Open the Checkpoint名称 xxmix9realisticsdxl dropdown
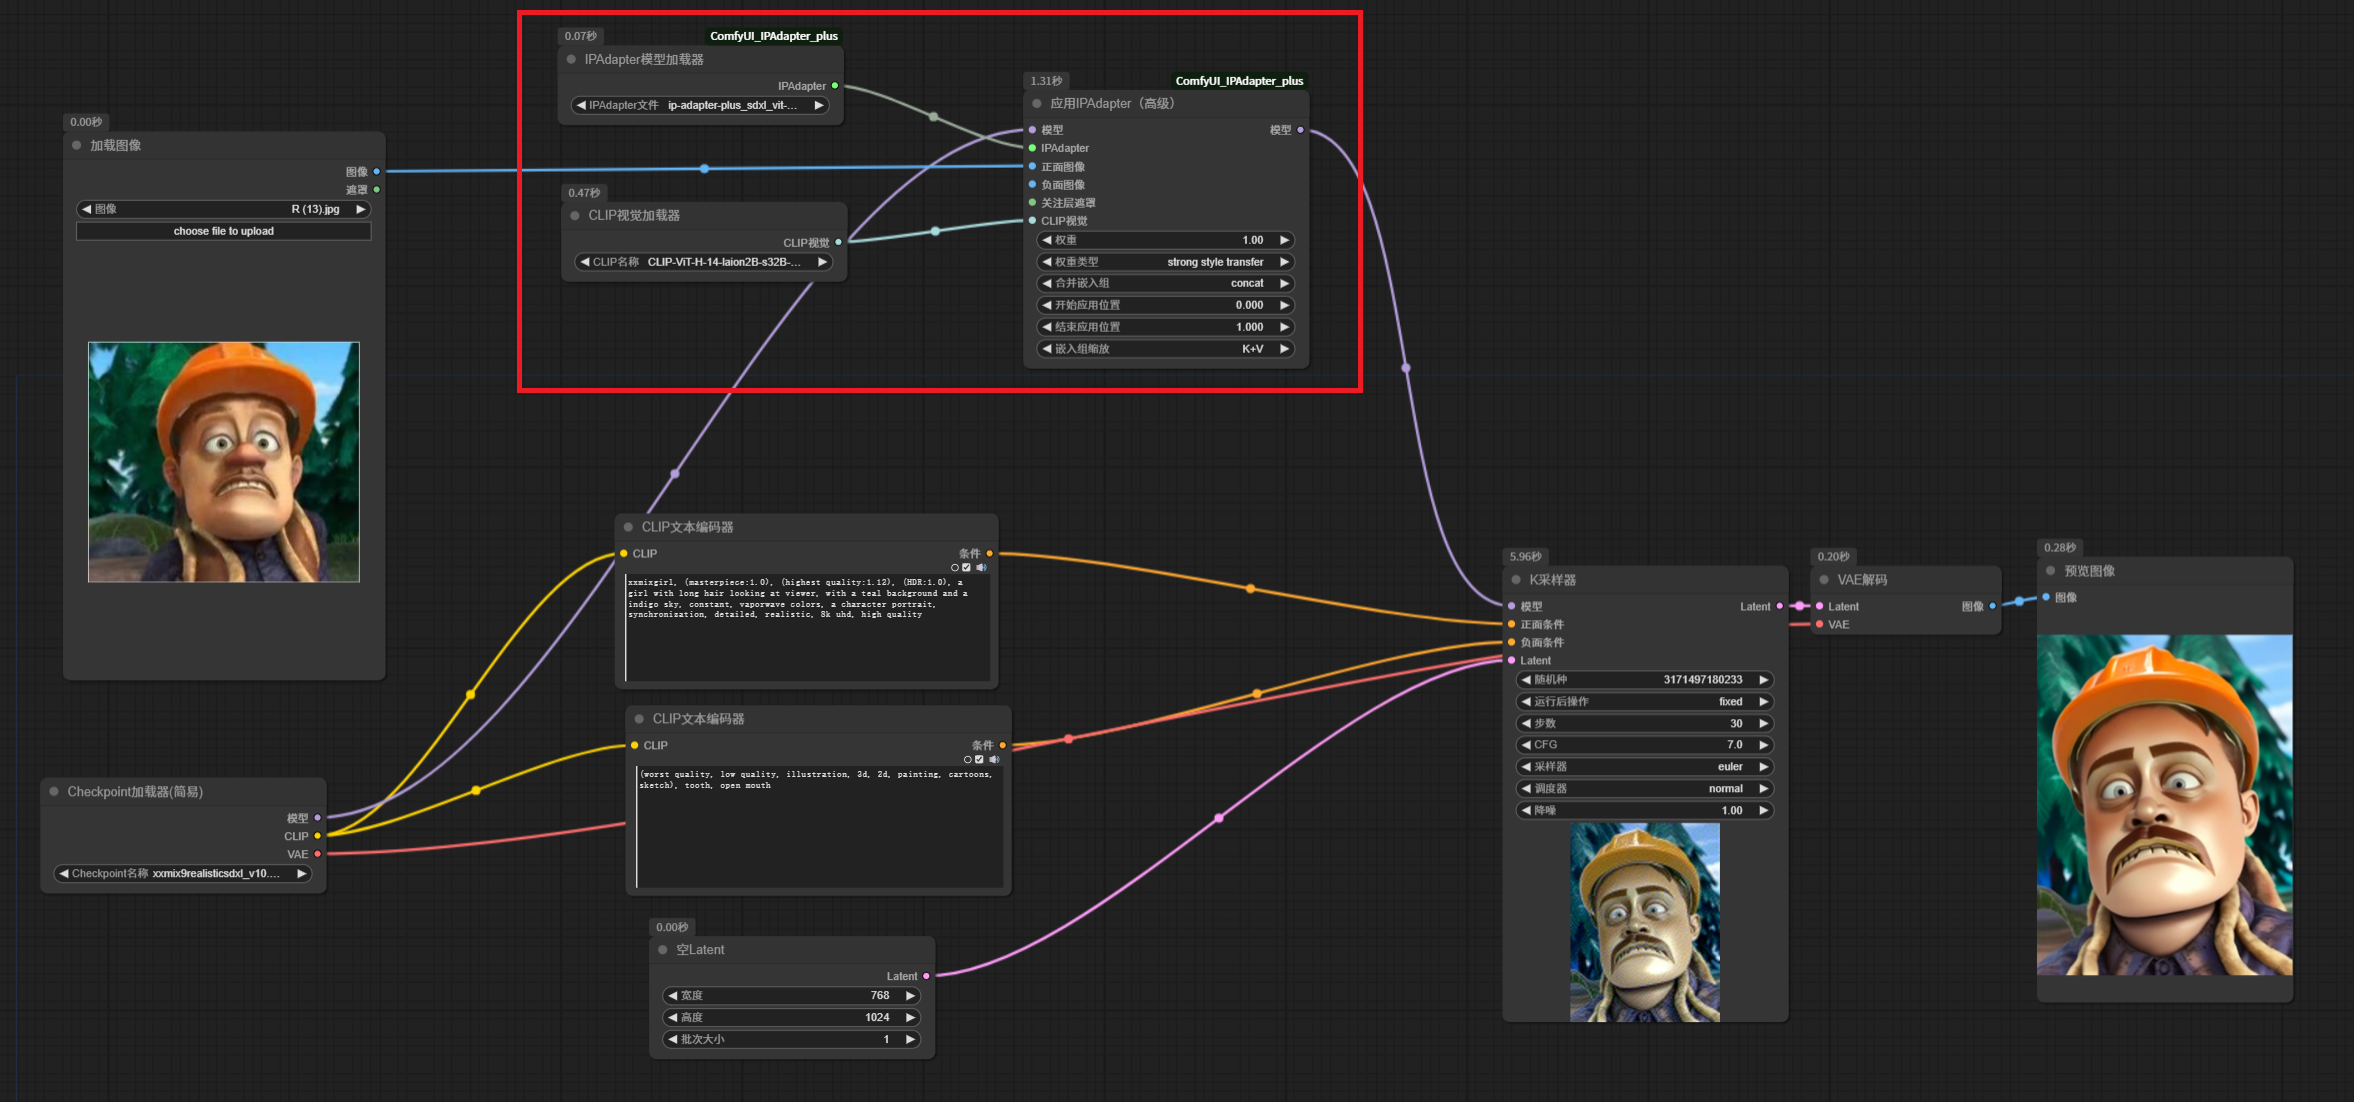This screenshot has width=2354, height=1102. (x=182, y=873)
